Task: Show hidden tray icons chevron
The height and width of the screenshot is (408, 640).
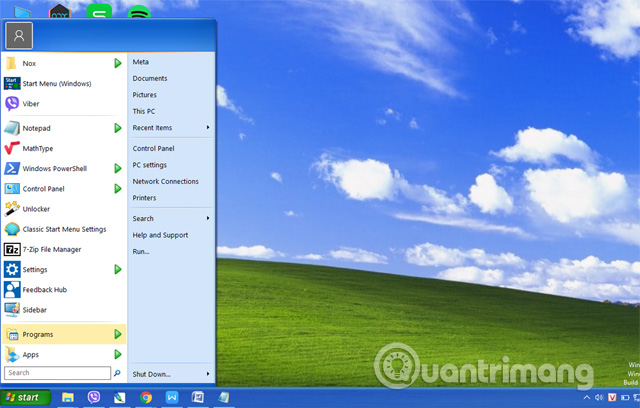Action: pyautogui.click(x=587, y=397)
